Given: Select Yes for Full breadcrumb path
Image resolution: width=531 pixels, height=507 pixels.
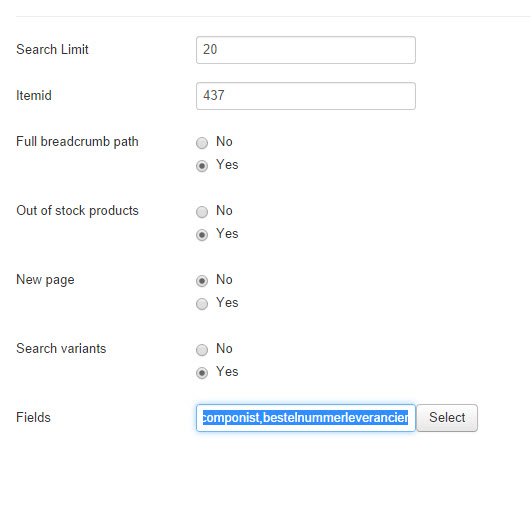Looking at the screenshot, I should click(202, 166).
